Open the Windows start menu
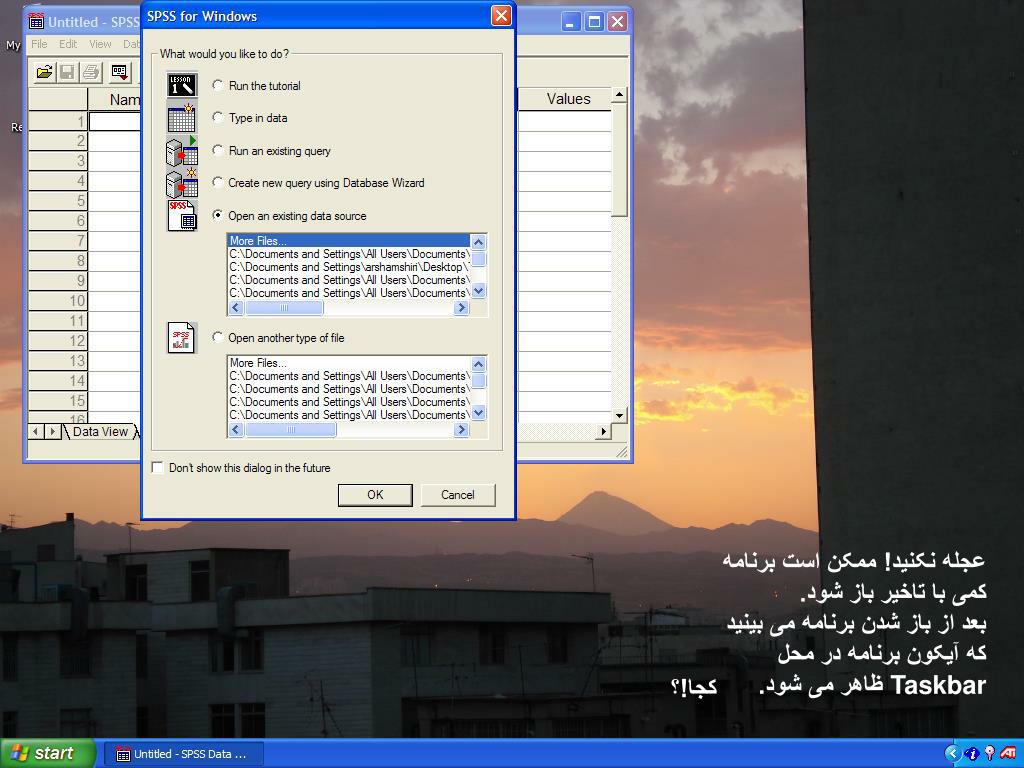This screenshot has height=768, width=1024. [48, 754]
